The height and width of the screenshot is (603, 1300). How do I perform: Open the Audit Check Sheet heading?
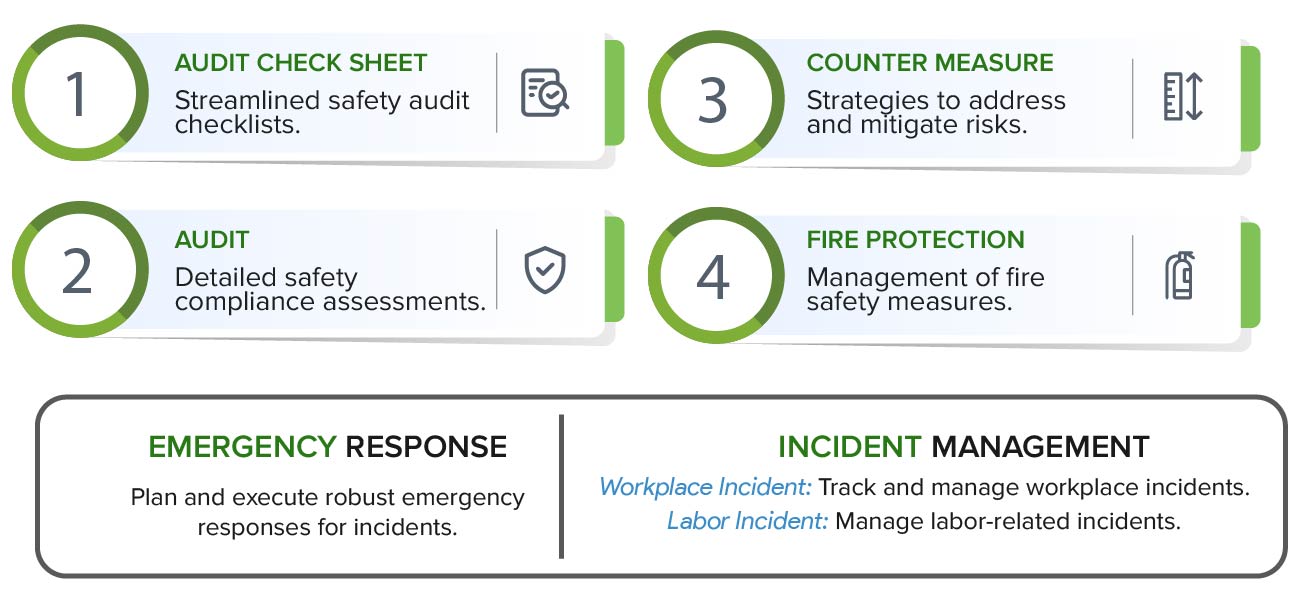(x=301, y=63)
